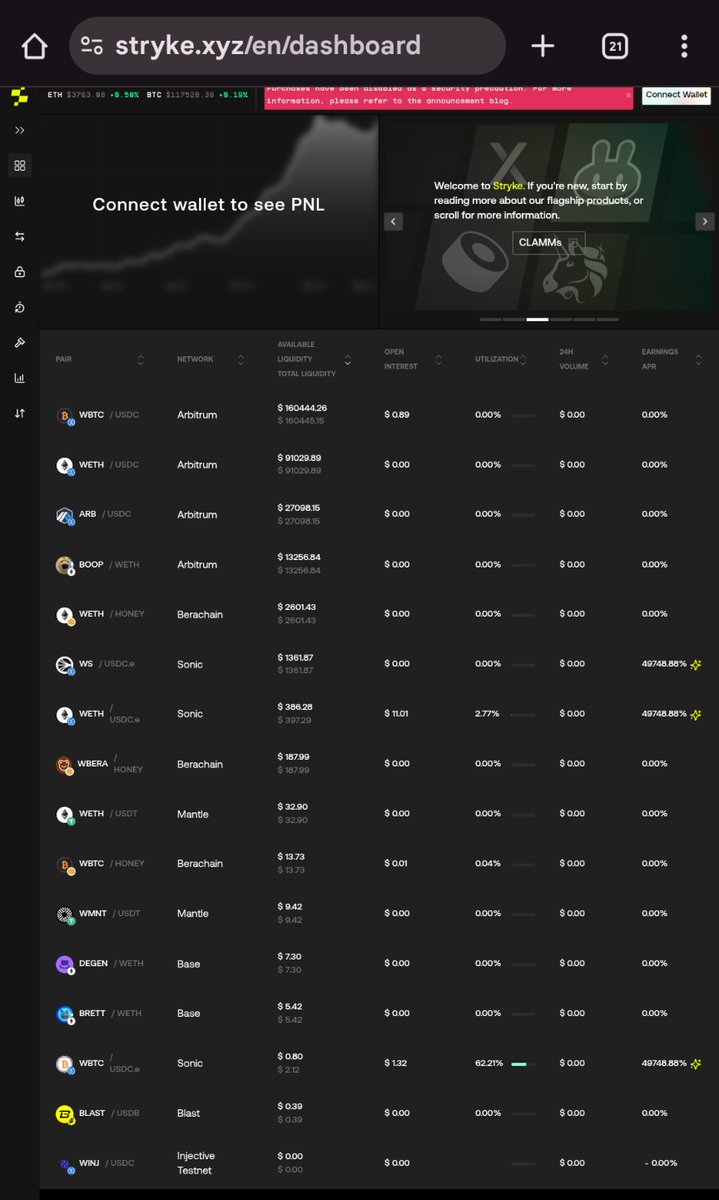Click the 62.21% utilization bar for WBTC Sonic
The image size is (719, 1200).
[522, 1064]
